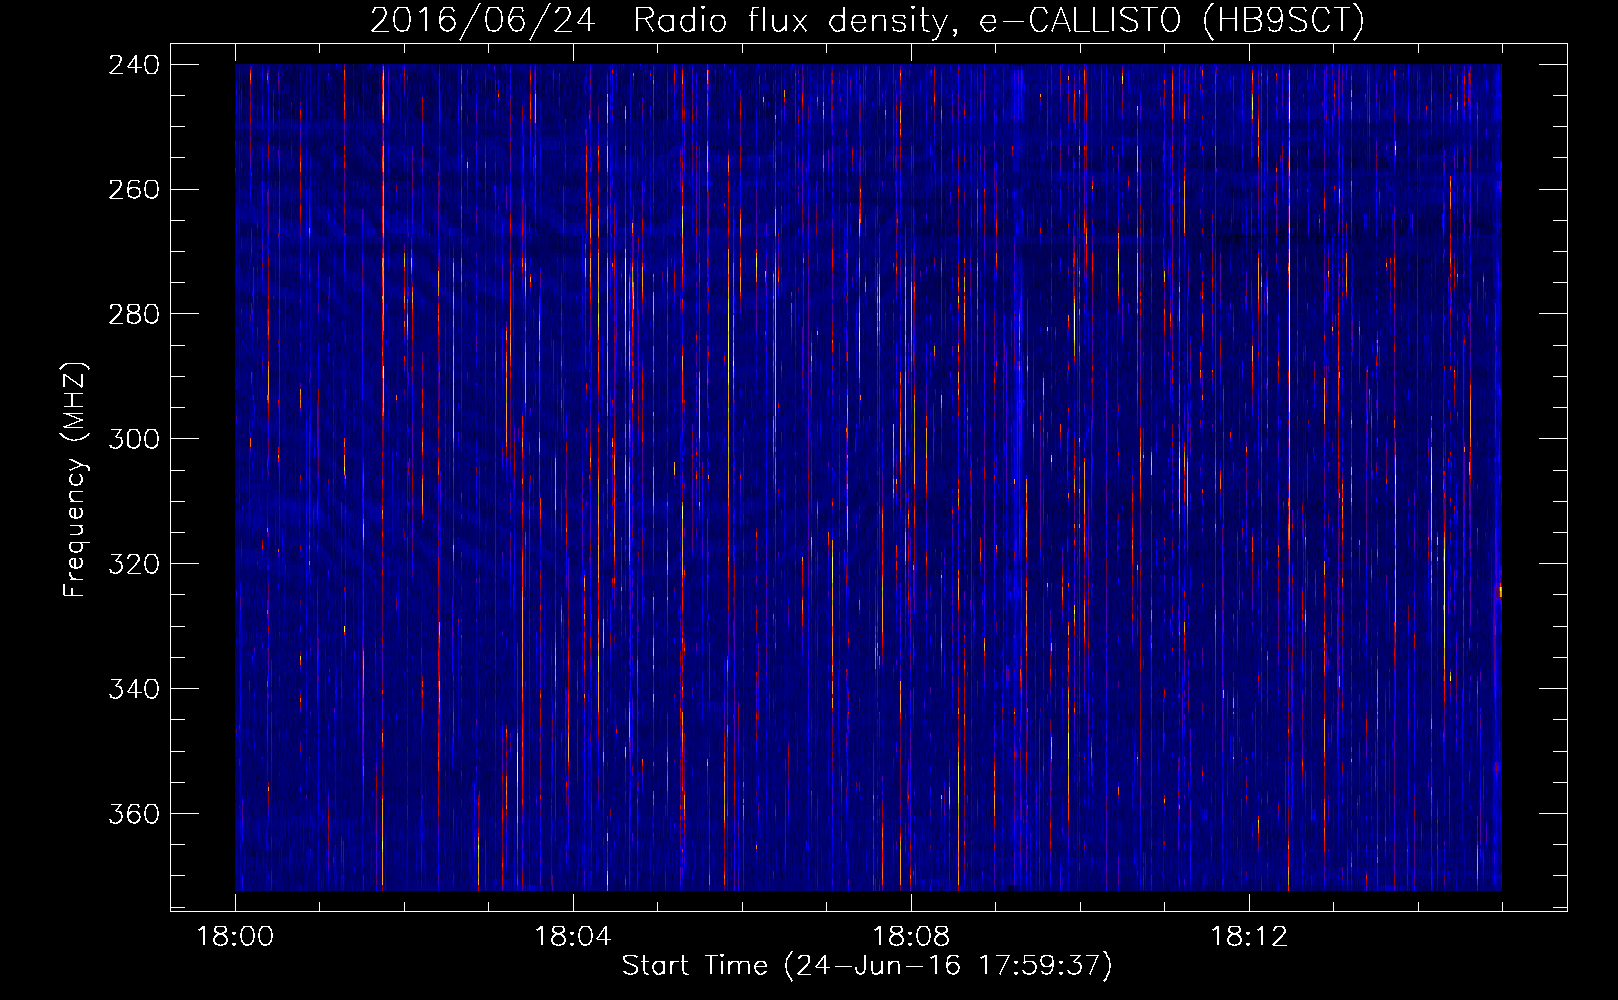Click the 18:00 time tick label

235,937
